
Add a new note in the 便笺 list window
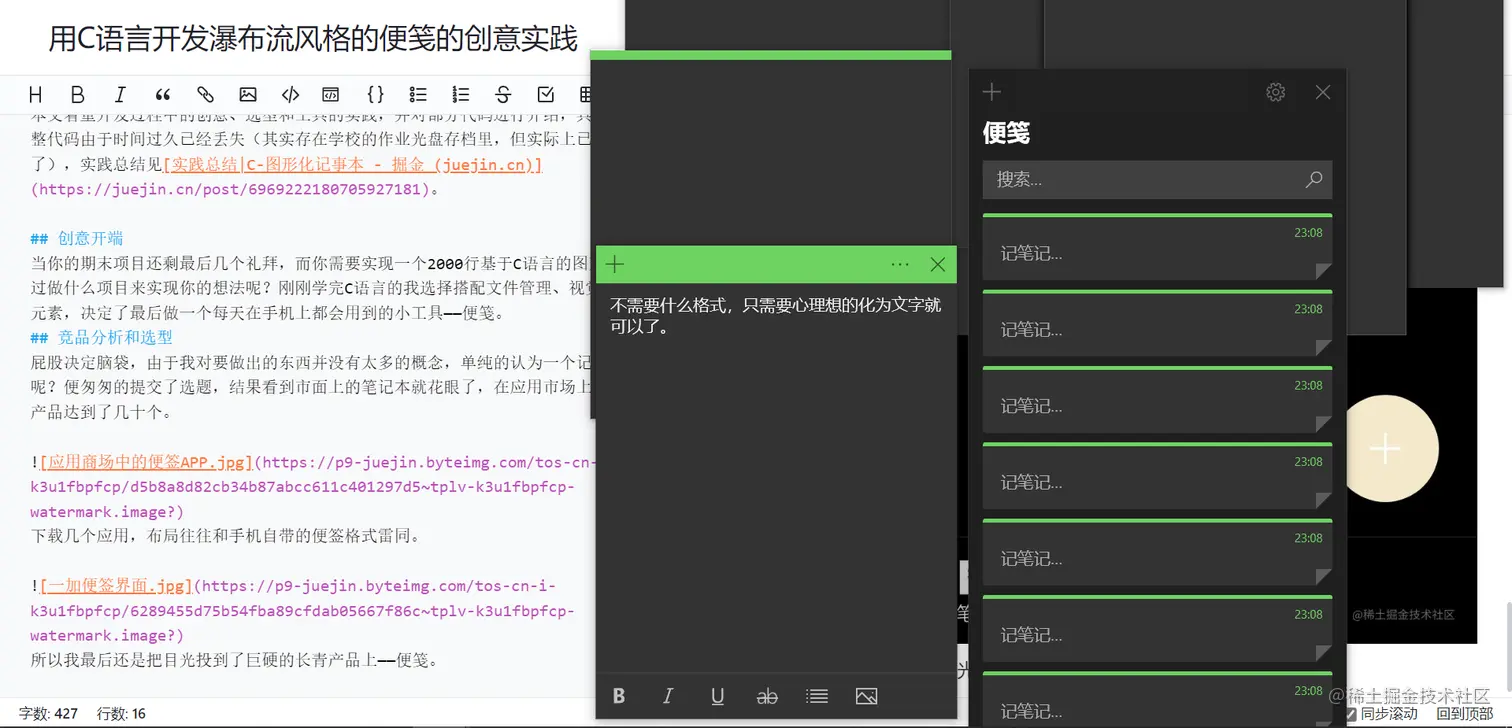(x=992, y=92)
